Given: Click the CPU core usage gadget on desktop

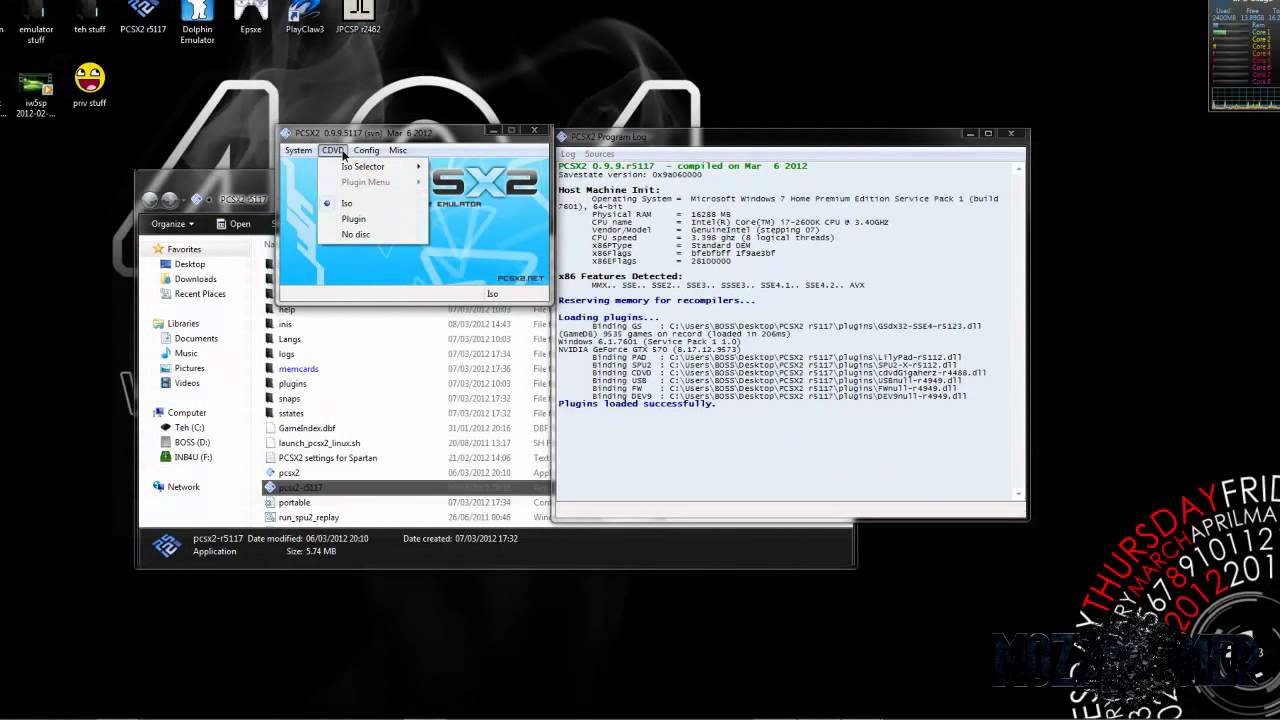Looking at the screenshot, I should coord(1244,55).
